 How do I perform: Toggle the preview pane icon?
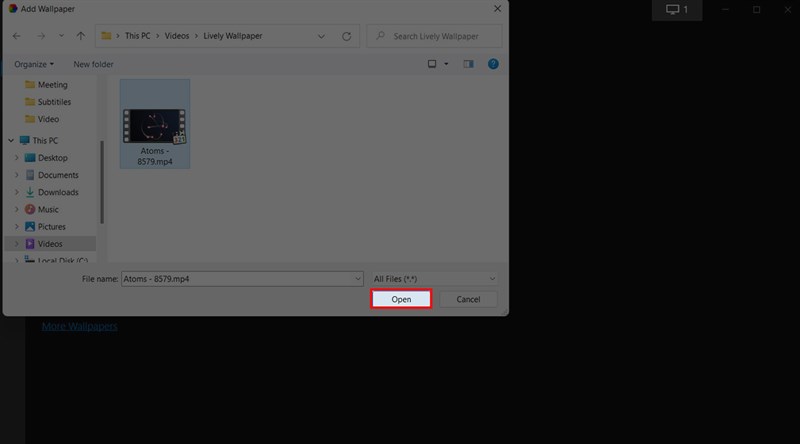(x=468, y=64)
